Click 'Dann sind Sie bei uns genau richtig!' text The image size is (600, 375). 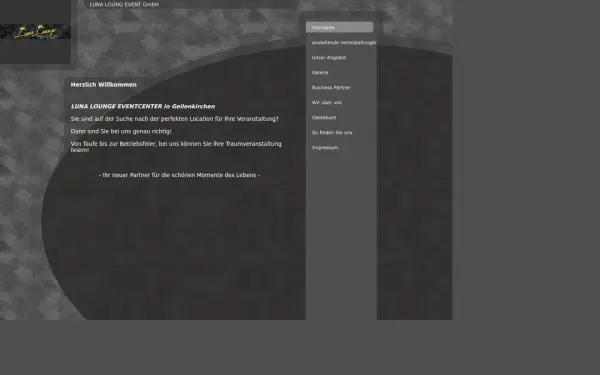click(x=121, y=131)
